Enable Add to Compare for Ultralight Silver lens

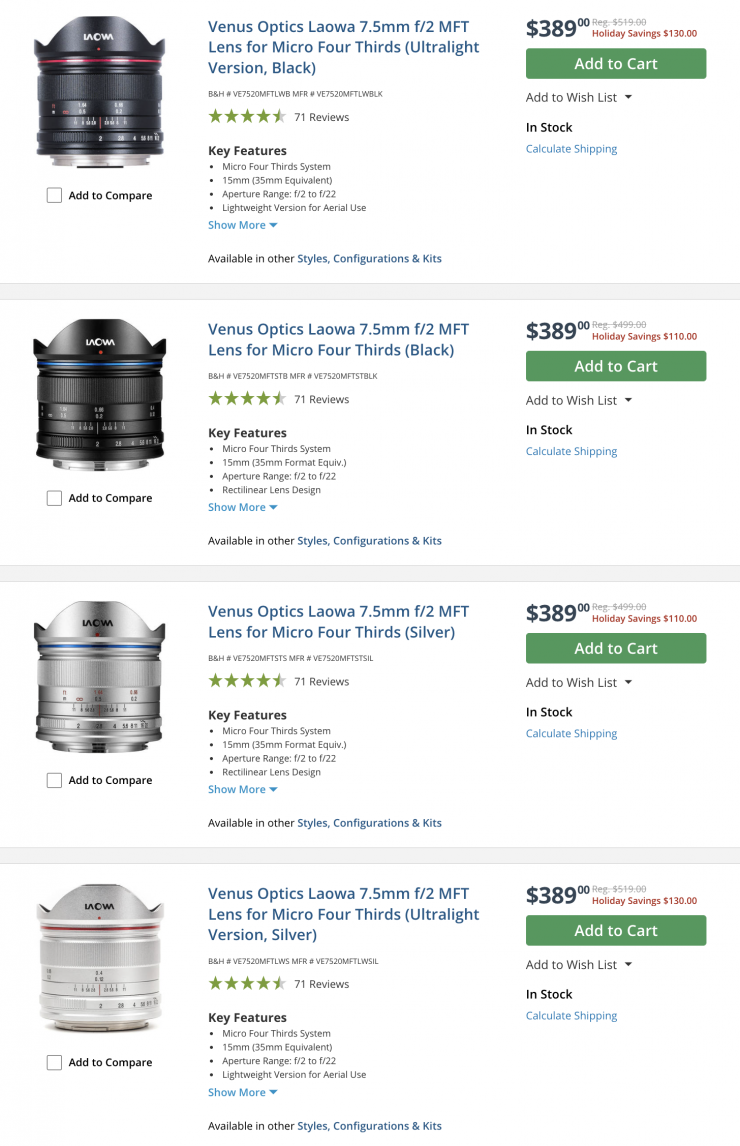[55, 1062]
